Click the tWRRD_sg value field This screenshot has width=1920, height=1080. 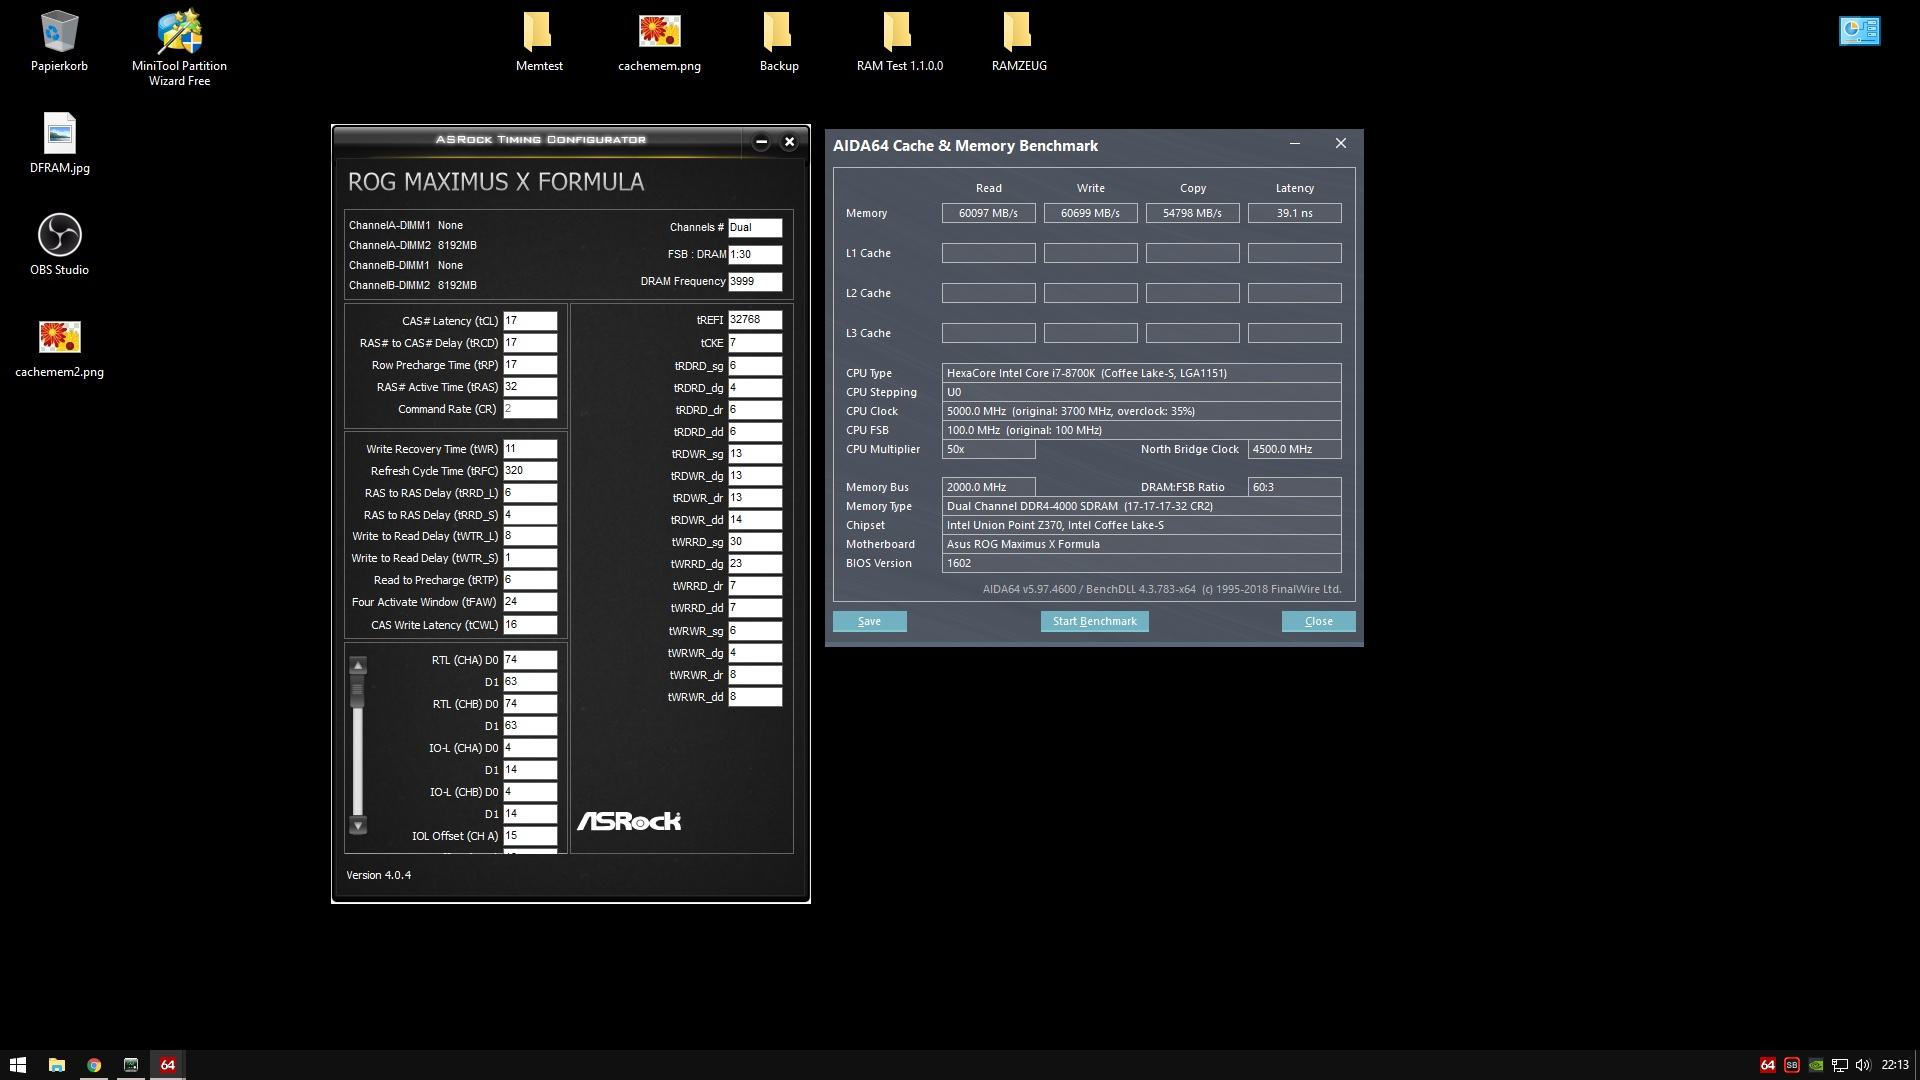point(754,542)
